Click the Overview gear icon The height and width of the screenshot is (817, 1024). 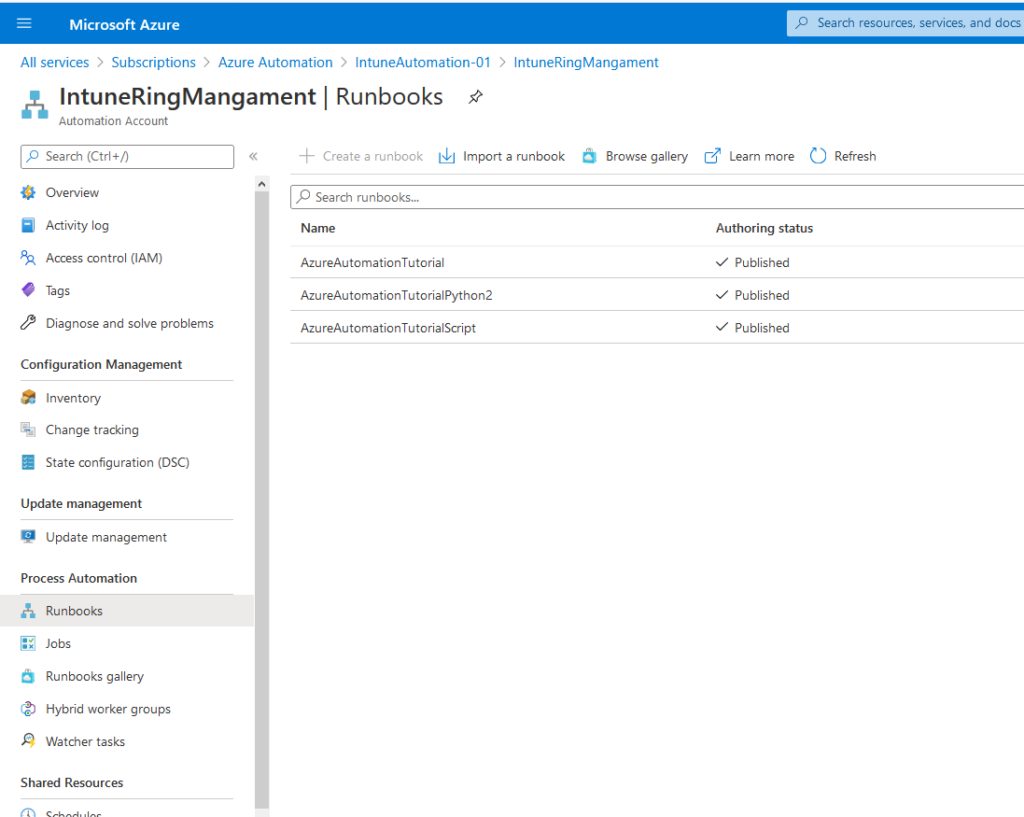28,192
